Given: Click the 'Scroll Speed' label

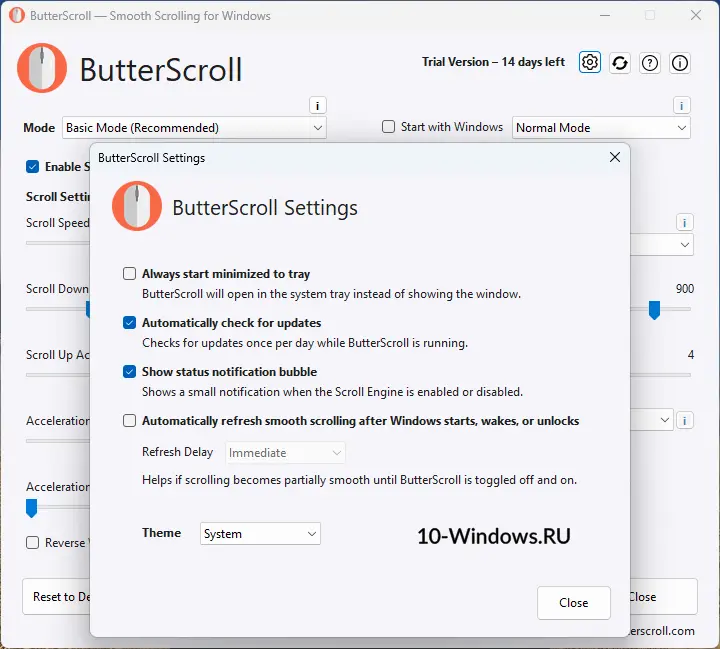Looking at the screenshot, I should (x=57, y=223).
